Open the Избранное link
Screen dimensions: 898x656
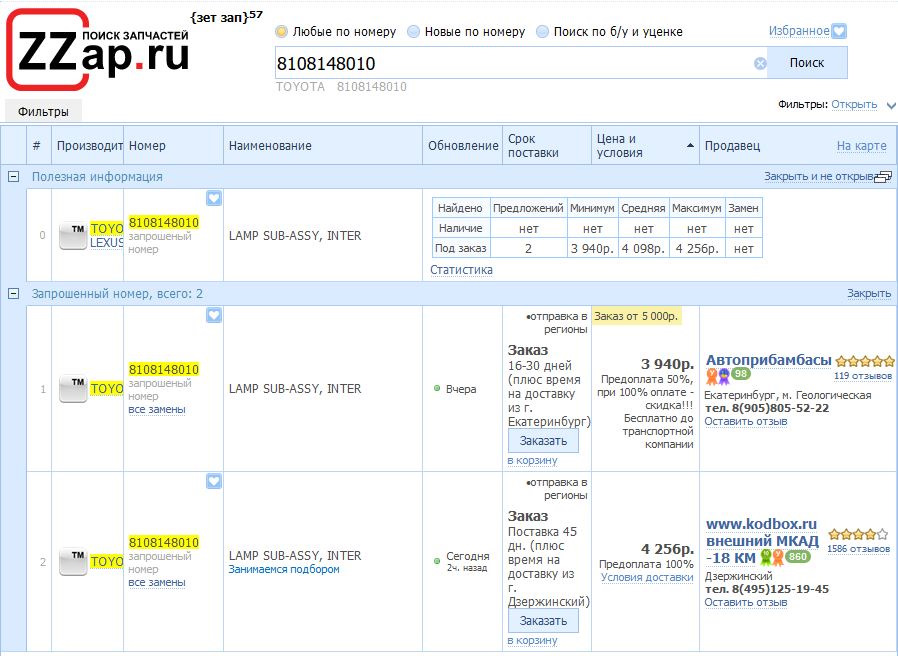pos(799,31)
